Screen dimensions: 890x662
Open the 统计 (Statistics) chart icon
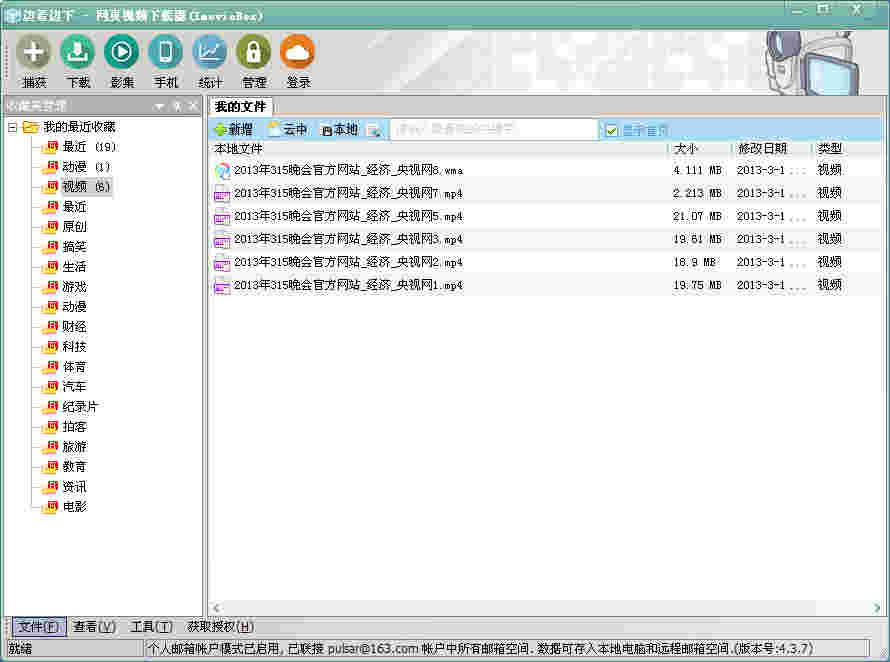(210, 52)
